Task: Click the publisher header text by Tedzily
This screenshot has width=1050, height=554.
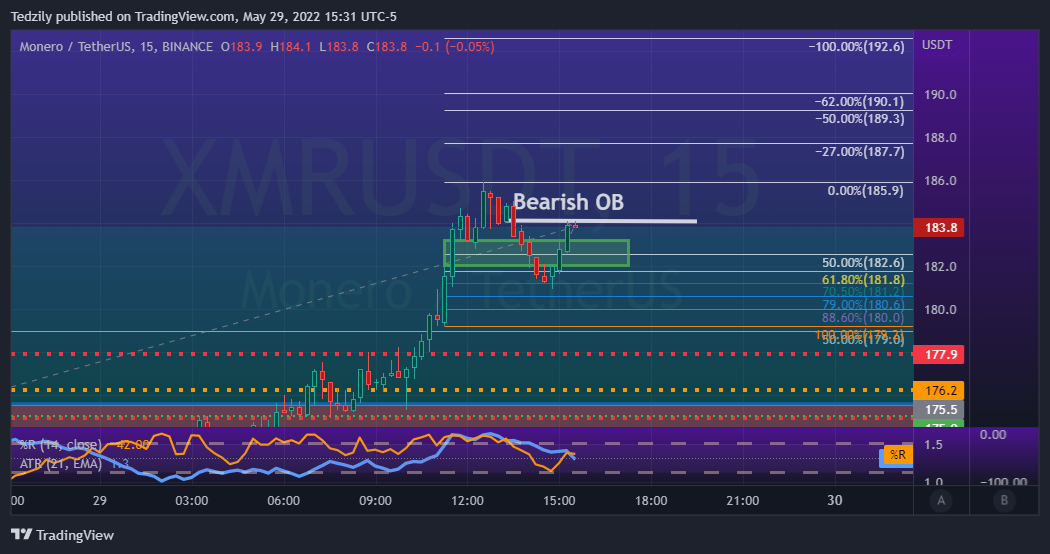Action: tap(204, 16)
